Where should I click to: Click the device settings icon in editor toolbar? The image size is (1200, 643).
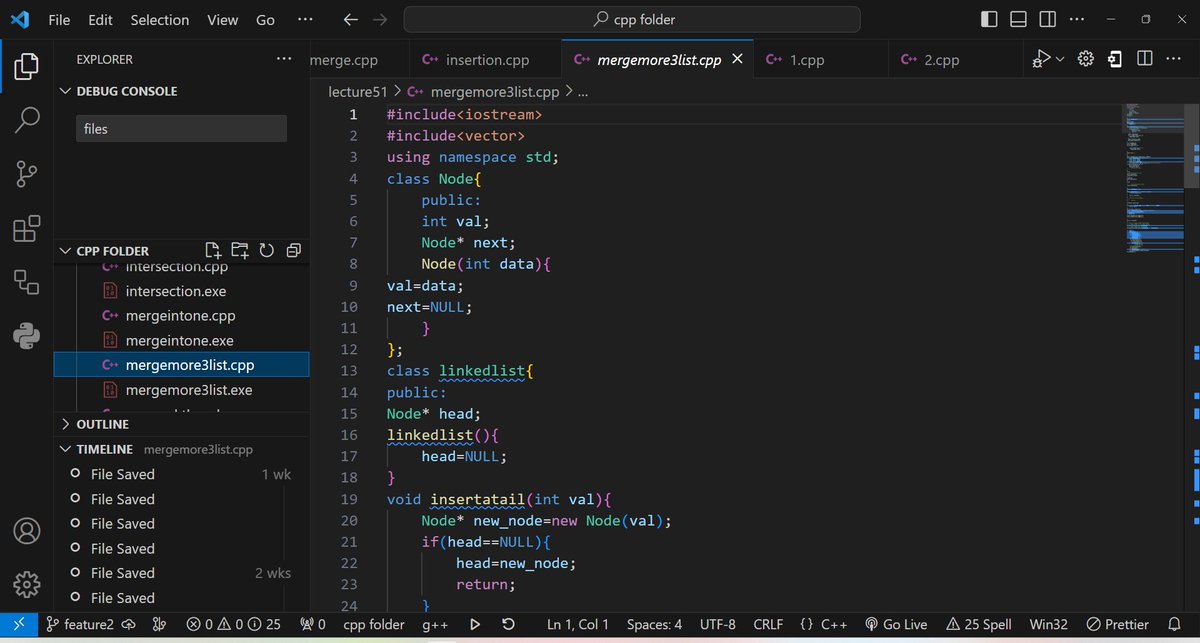coord(1115,59)
